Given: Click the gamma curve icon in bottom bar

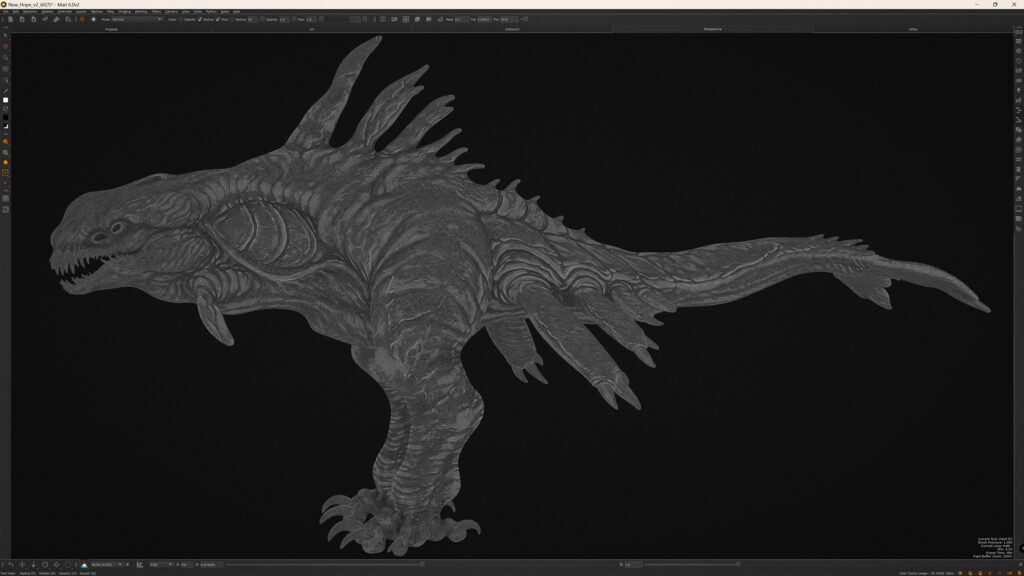Looking at the screenshot, I should [x=139, y=565].
